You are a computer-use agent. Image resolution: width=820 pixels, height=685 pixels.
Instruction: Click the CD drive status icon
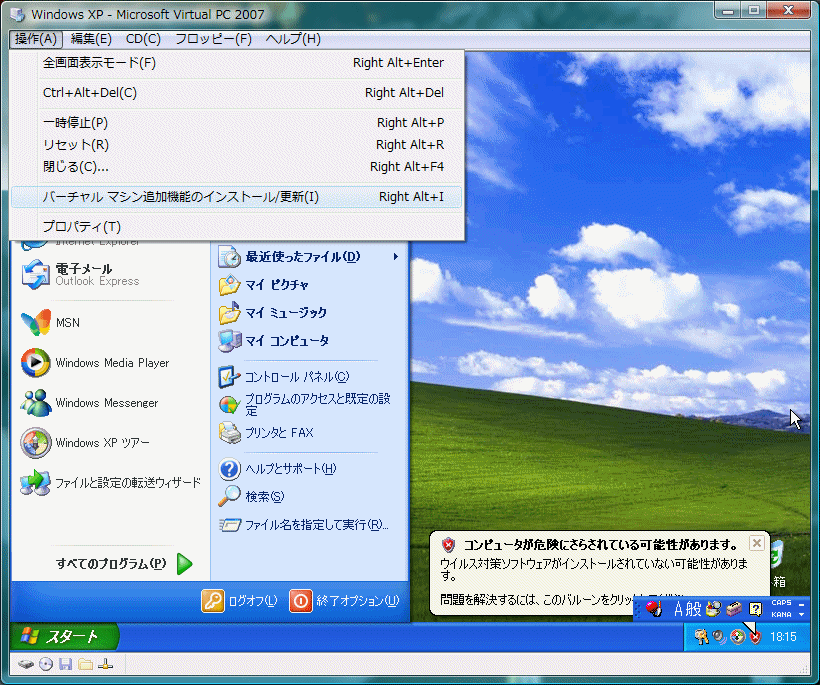(46, 664)
